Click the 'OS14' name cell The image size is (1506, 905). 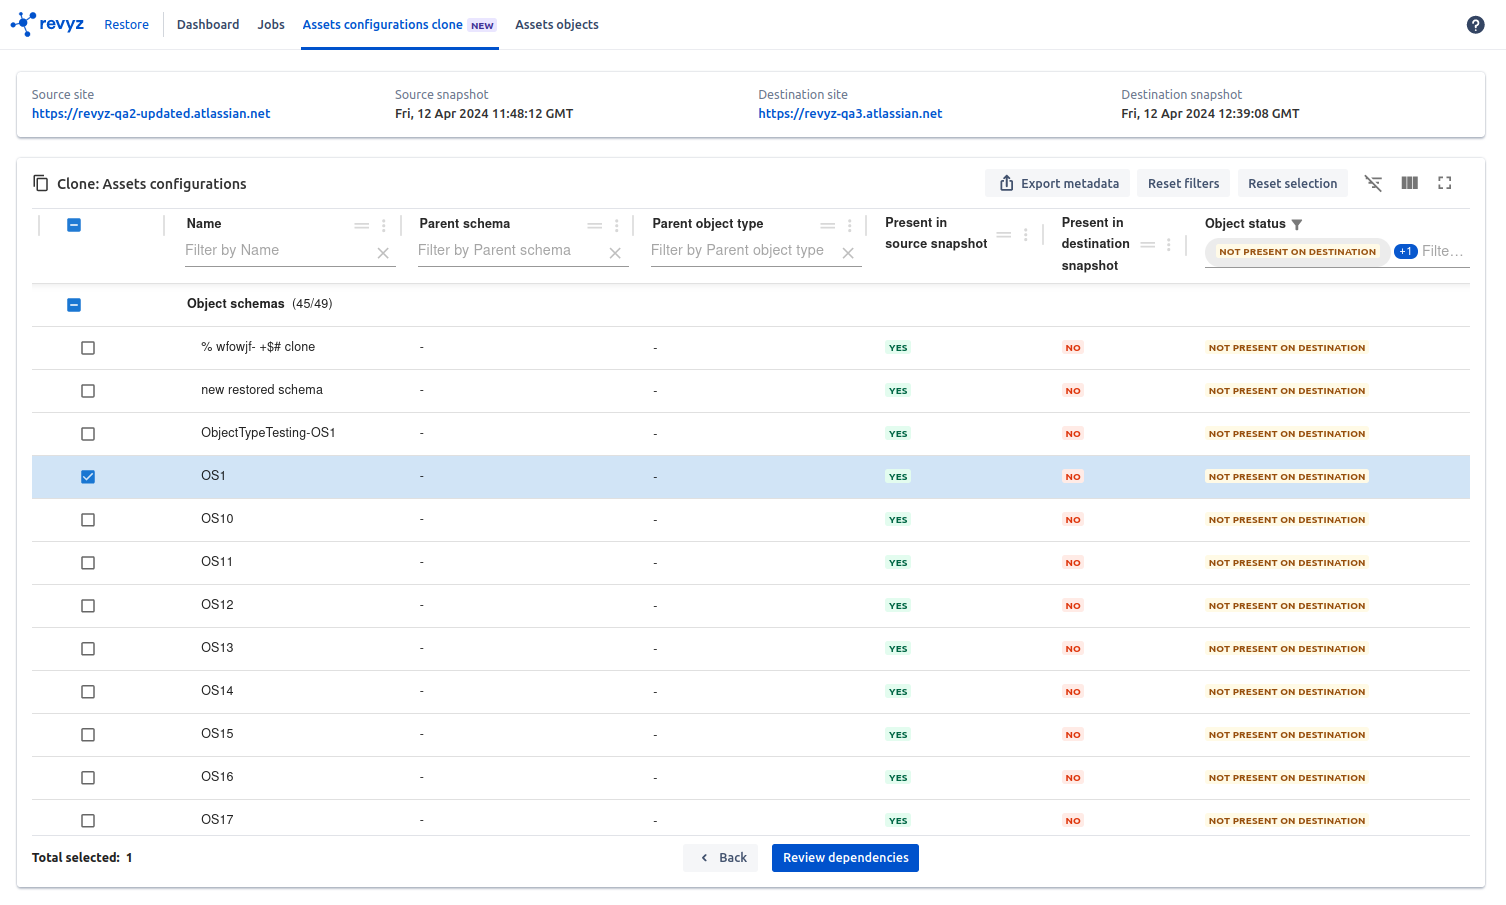click(217, 691)
